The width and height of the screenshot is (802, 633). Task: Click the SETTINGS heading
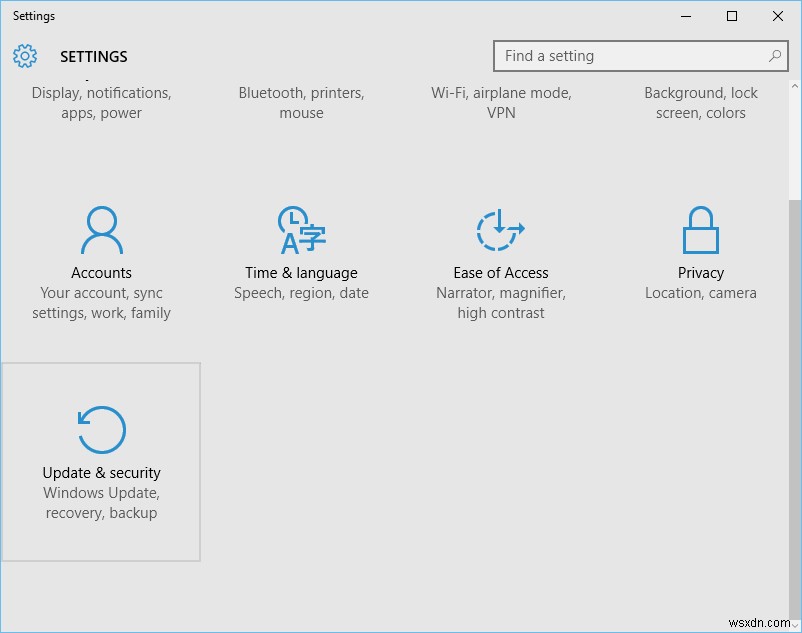pos(93,56)
